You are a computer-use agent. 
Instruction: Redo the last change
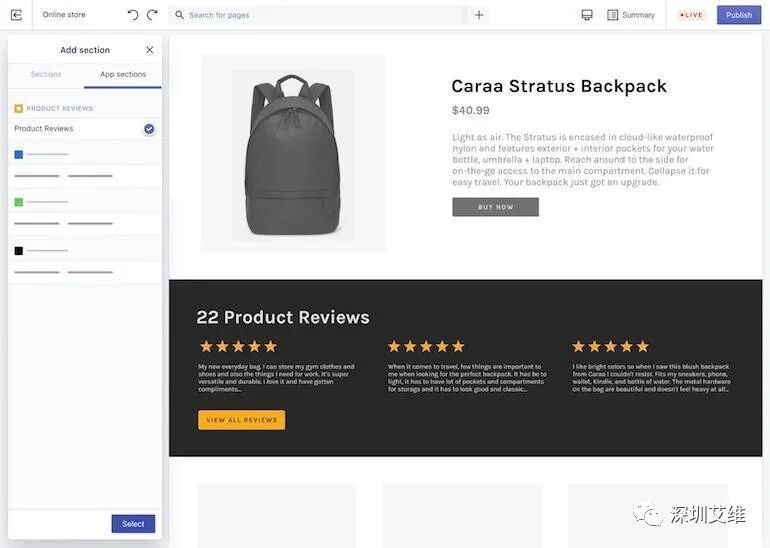pyautogui.click(x=152, y=15)
